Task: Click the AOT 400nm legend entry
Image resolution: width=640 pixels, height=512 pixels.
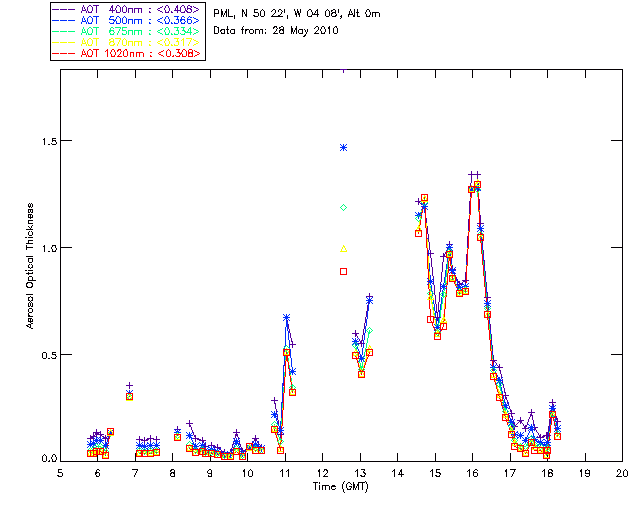Action: pos(140,9)
